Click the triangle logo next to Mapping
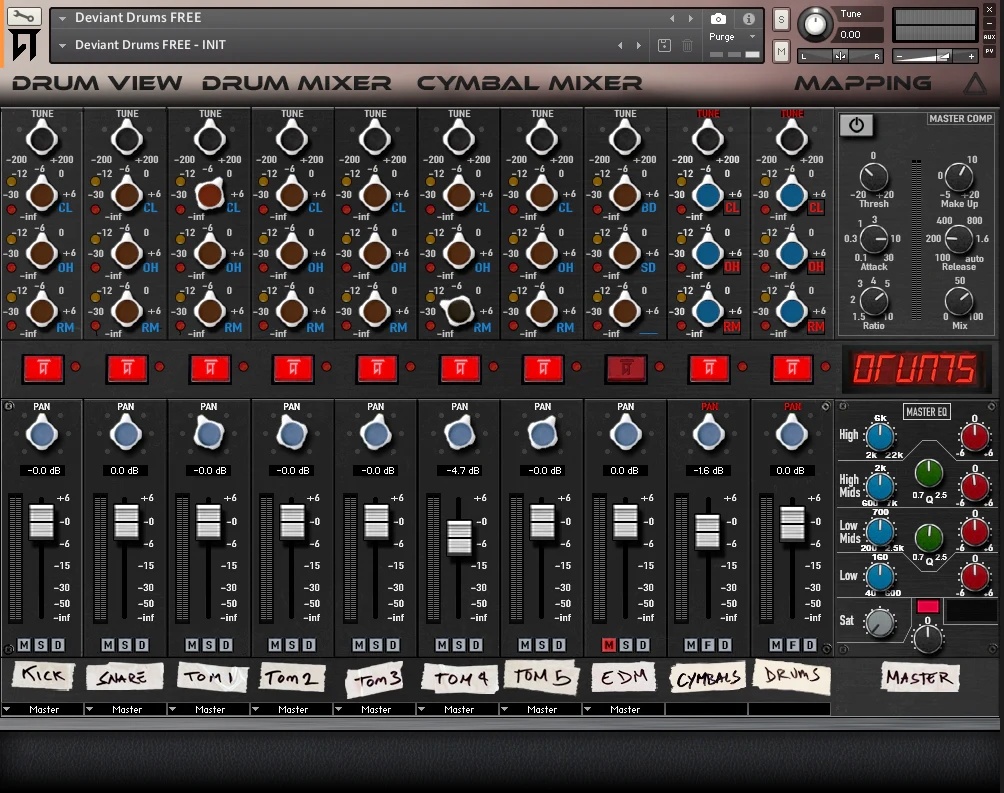Viewport: 1004px width, 793px height. (975, 83)
